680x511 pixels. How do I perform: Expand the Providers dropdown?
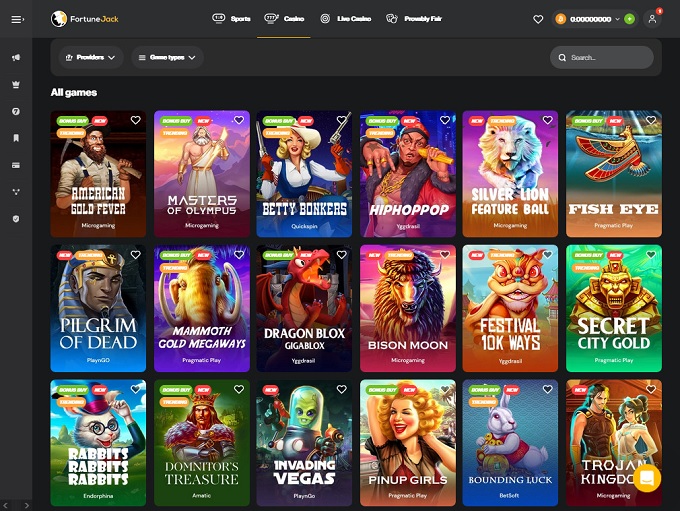coord(88,58)
